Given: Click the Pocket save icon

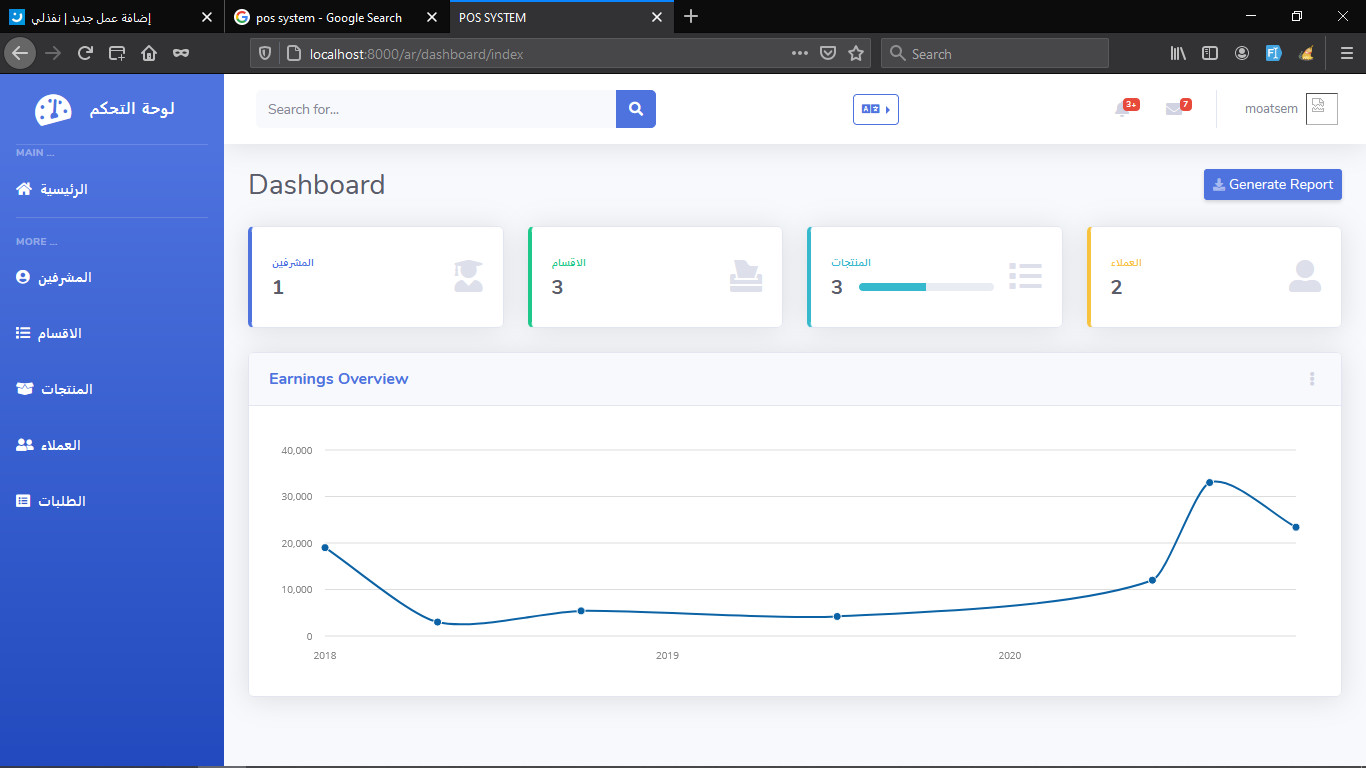Looking at the screenshot, I should coord(828,53).
